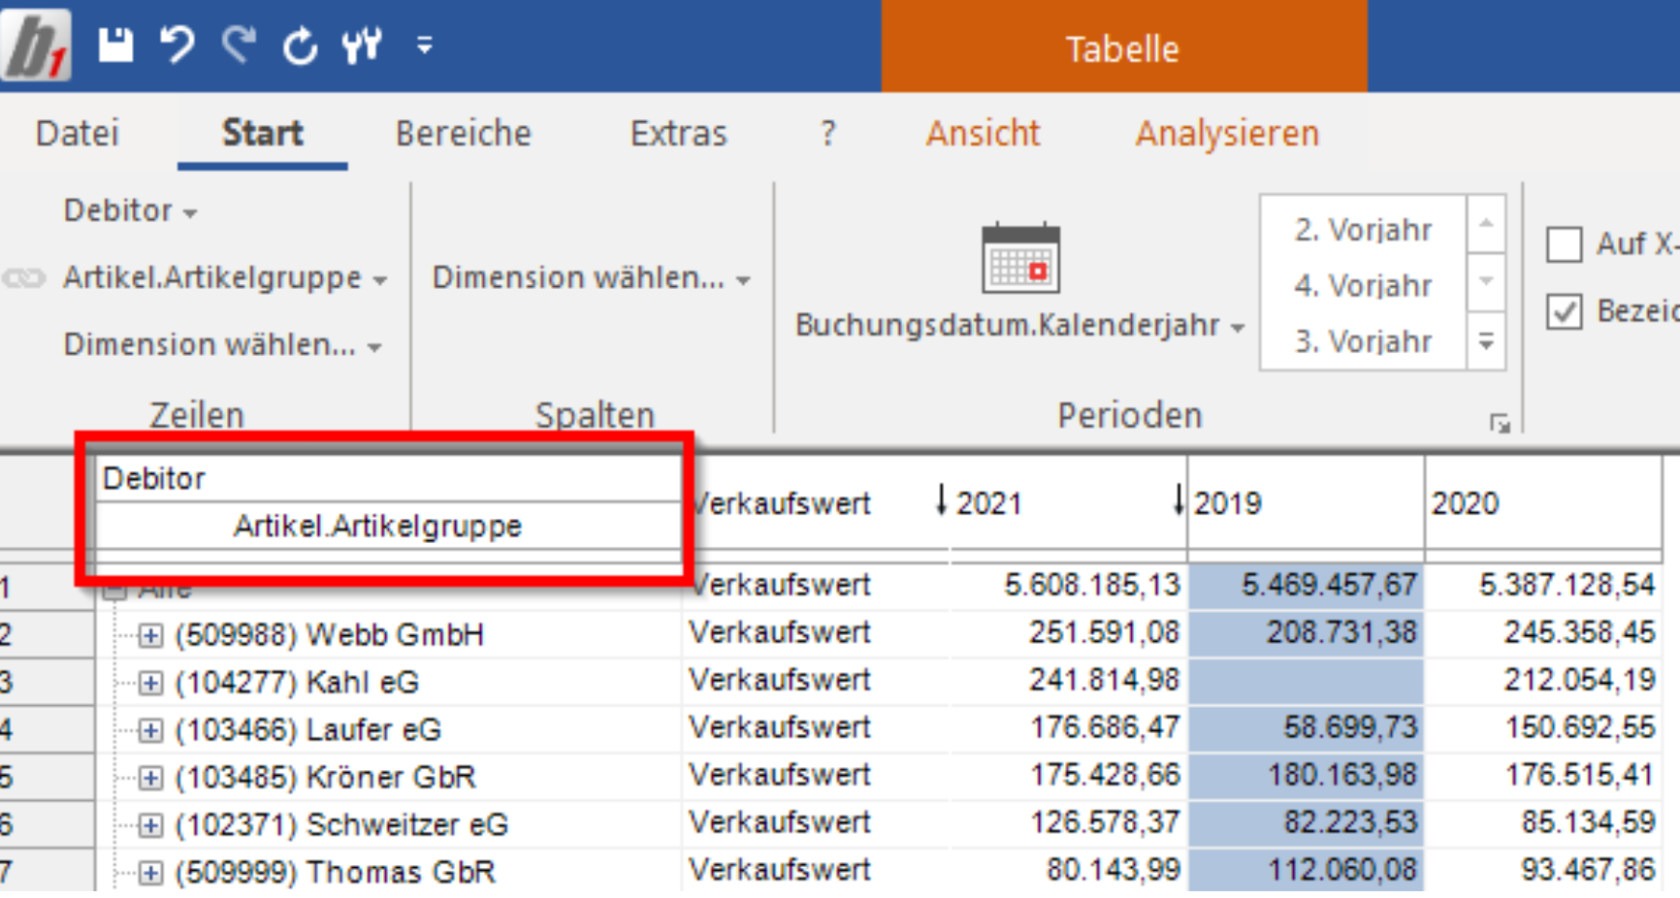The image size is (1680, 898).
Task: Open the quick access toolbar customize arrow
Action: coord(425,45)
